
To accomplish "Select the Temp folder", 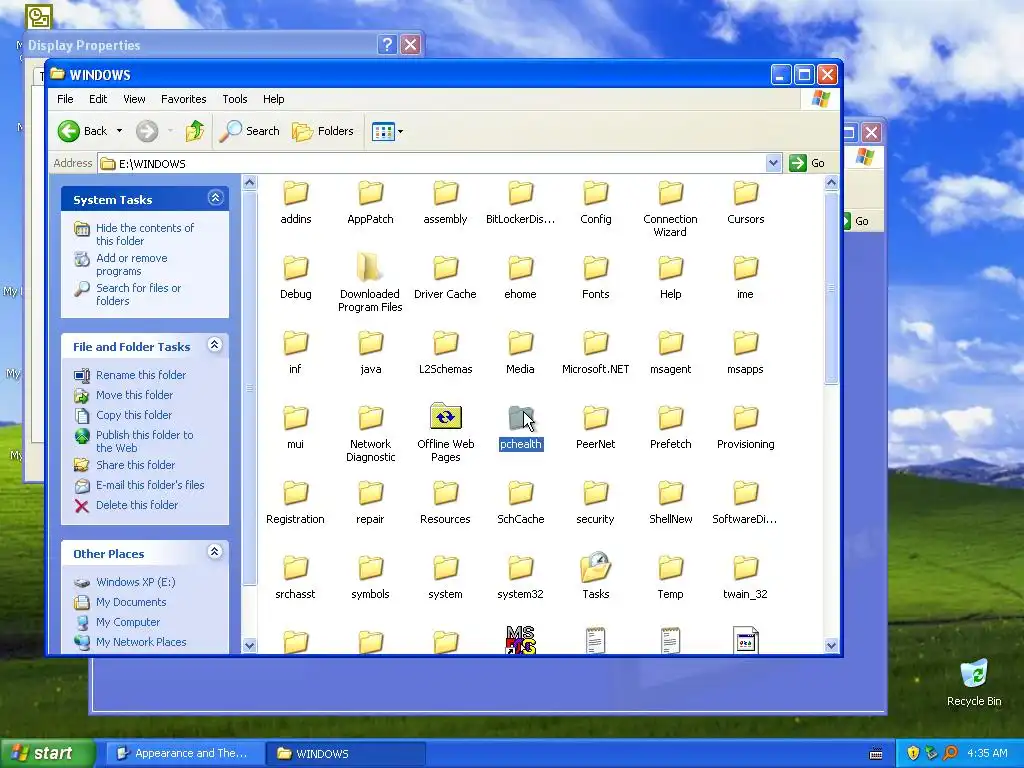I will pos(671,578).
